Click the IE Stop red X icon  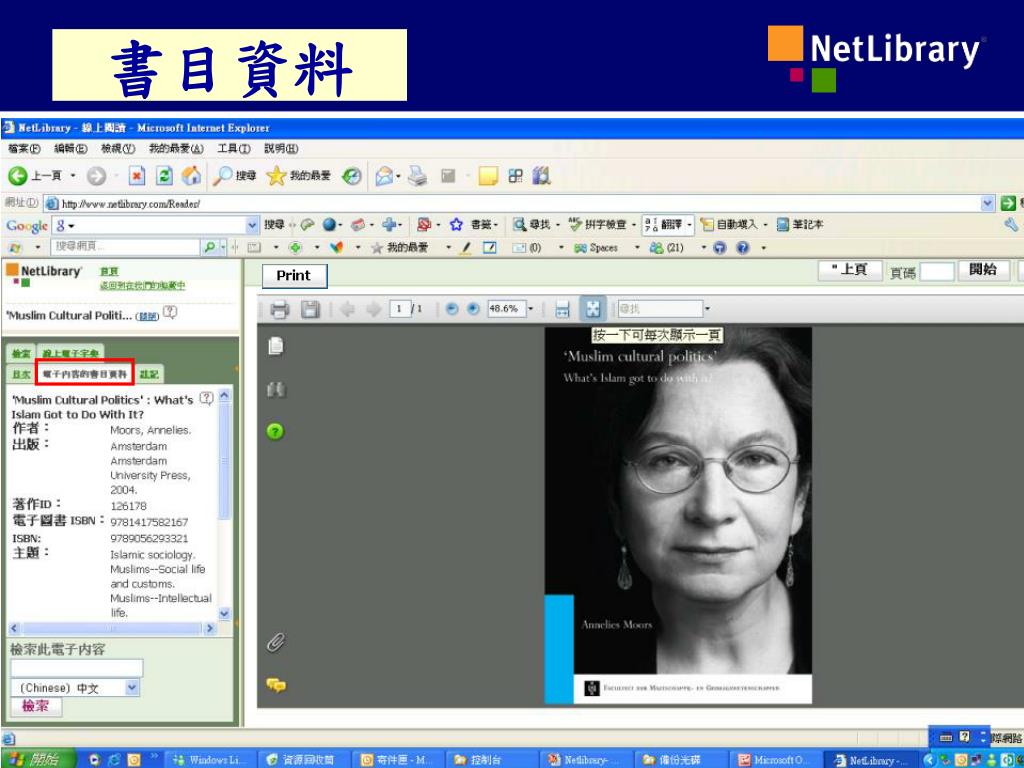136,176
